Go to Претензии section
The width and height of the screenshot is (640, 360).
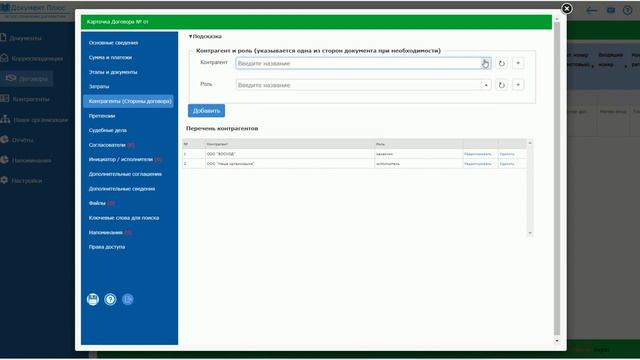(x=102, y=116)
